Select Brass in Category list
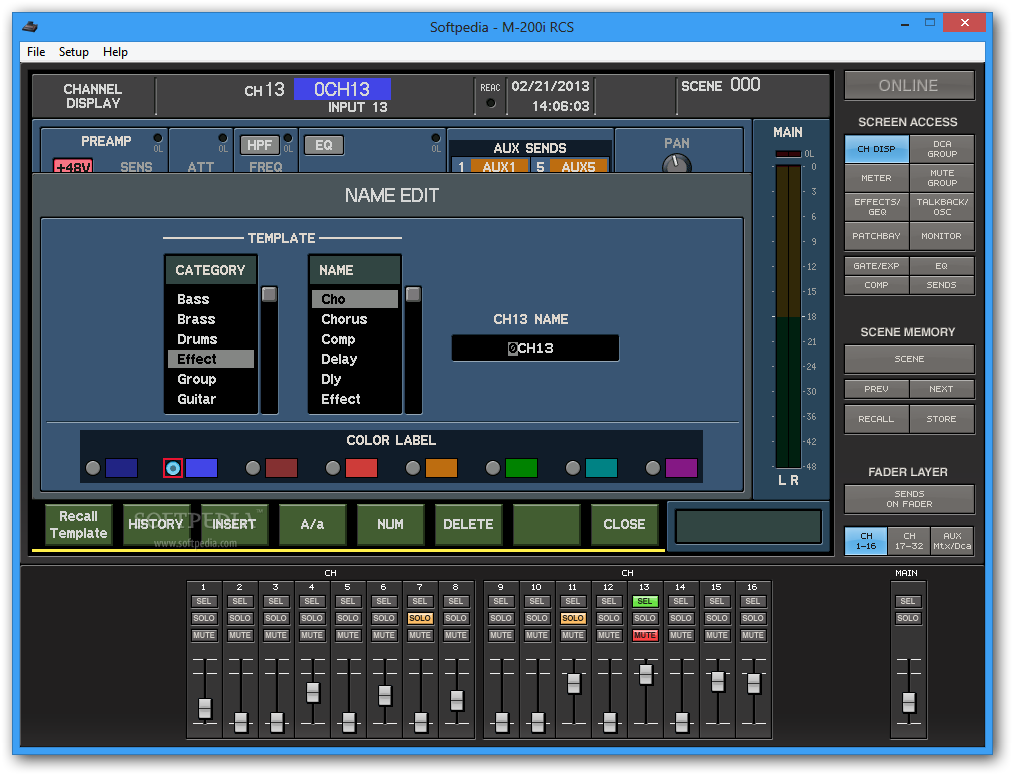Screen dimensions: 1013x775 (211, 319)
